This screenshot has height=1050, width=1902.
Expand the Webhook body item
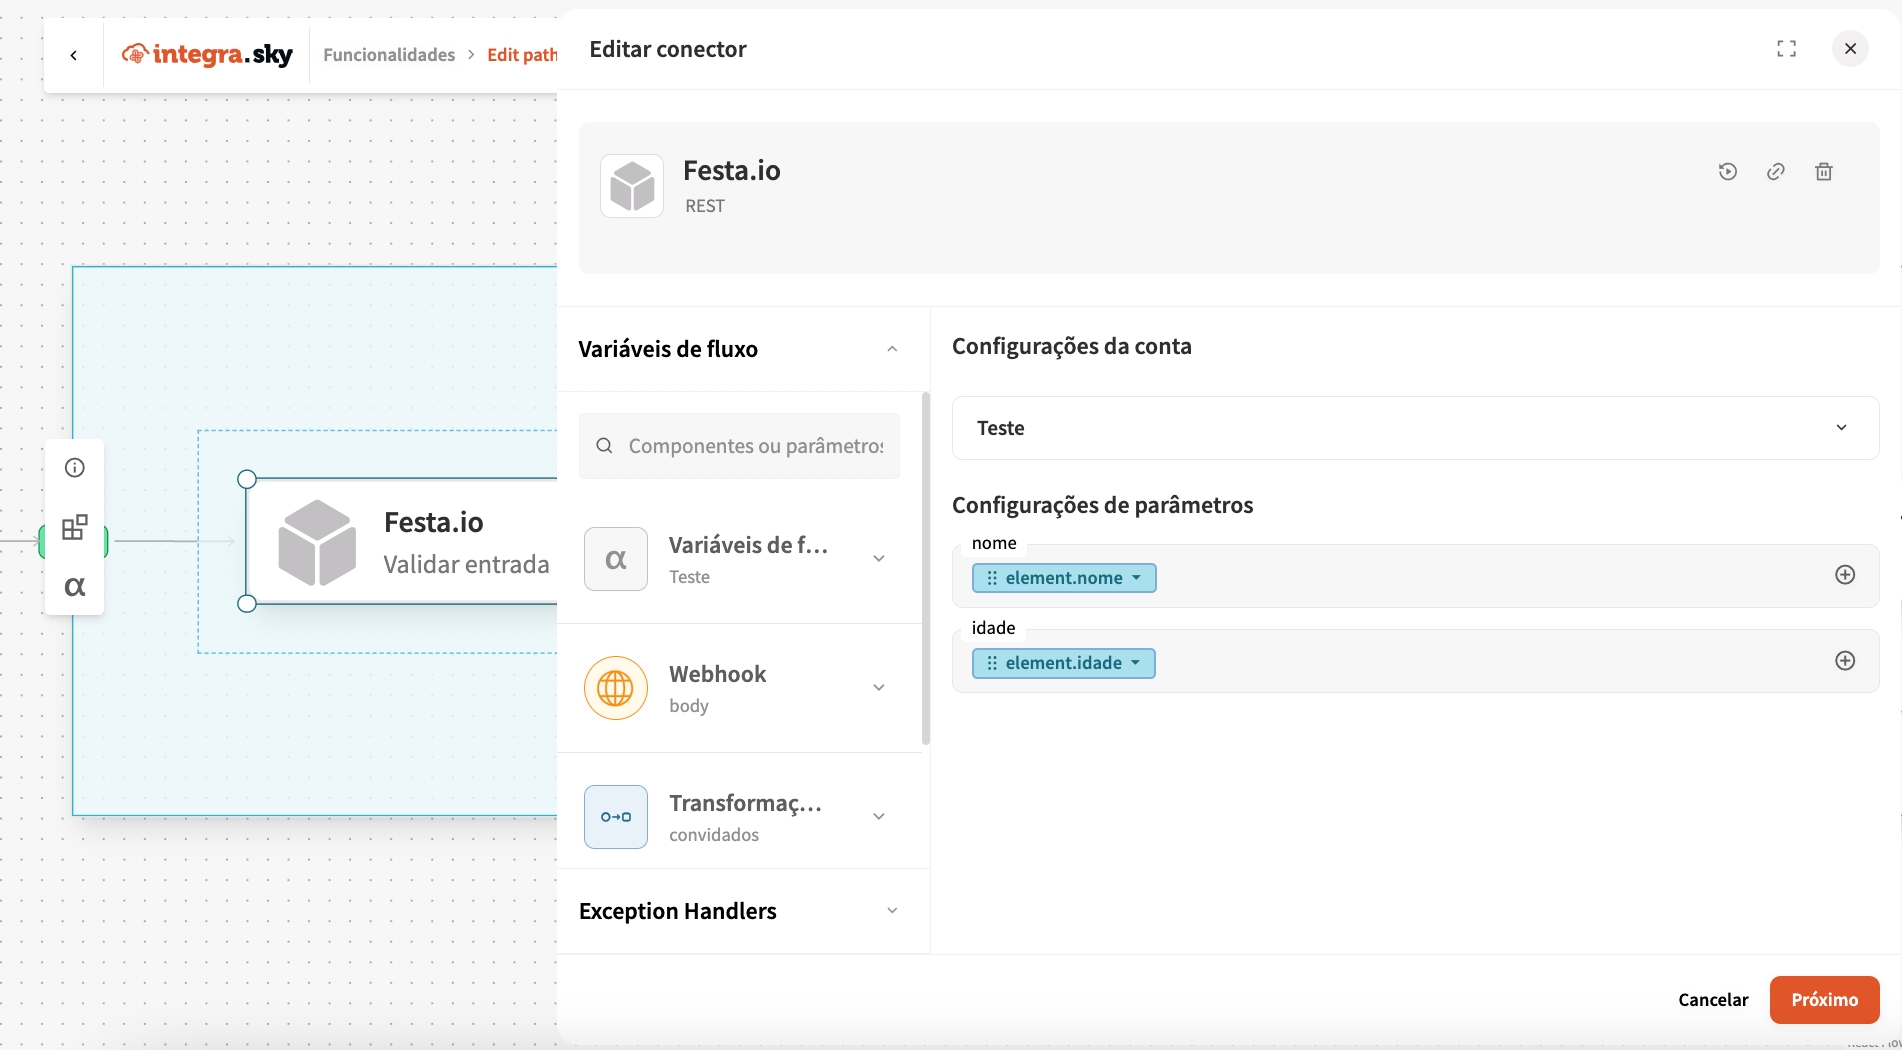tap(878, 688)
